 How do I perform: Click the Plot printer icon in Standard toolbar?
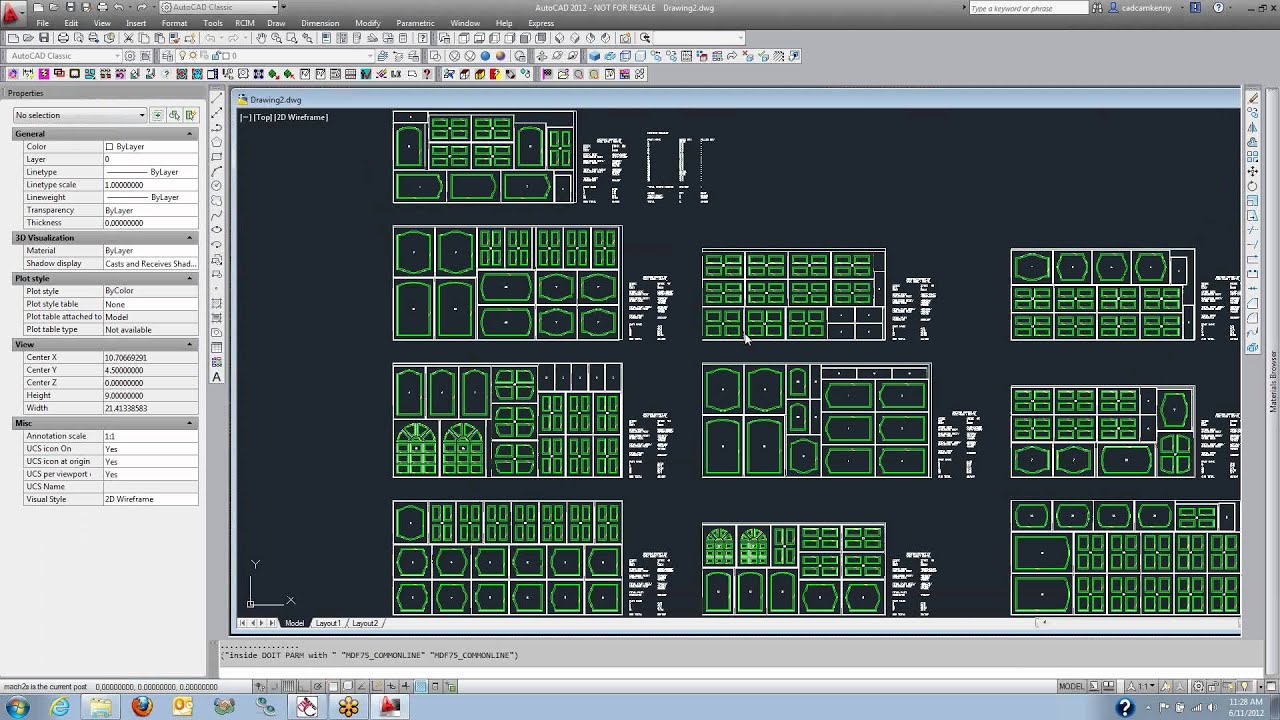click(64, 38)
